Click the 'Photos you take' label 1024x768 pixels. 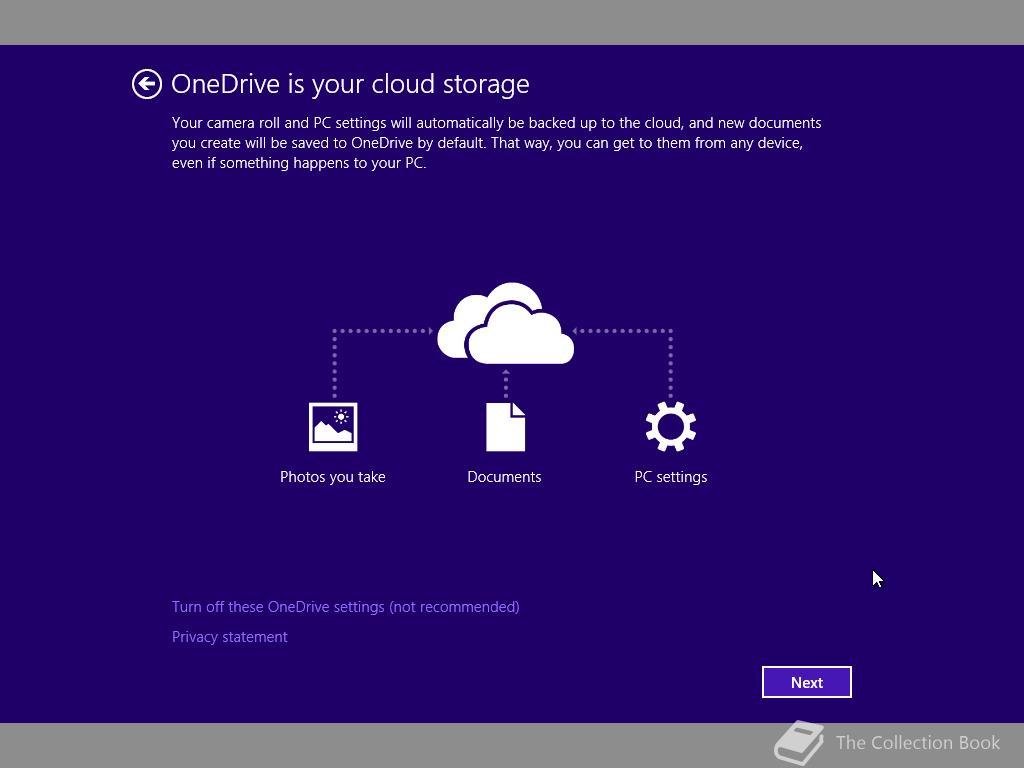(x=332, y=477)
